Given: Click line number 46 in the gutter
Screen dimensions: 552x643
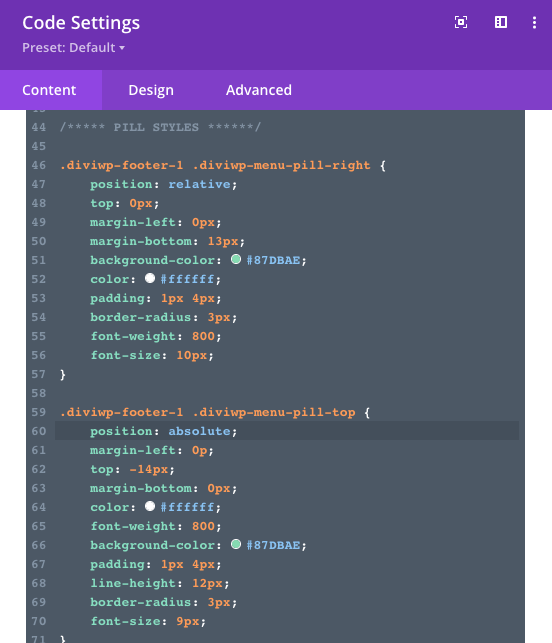Looking at the screenshot, I should pyautogui.click(x=39, y=165).
